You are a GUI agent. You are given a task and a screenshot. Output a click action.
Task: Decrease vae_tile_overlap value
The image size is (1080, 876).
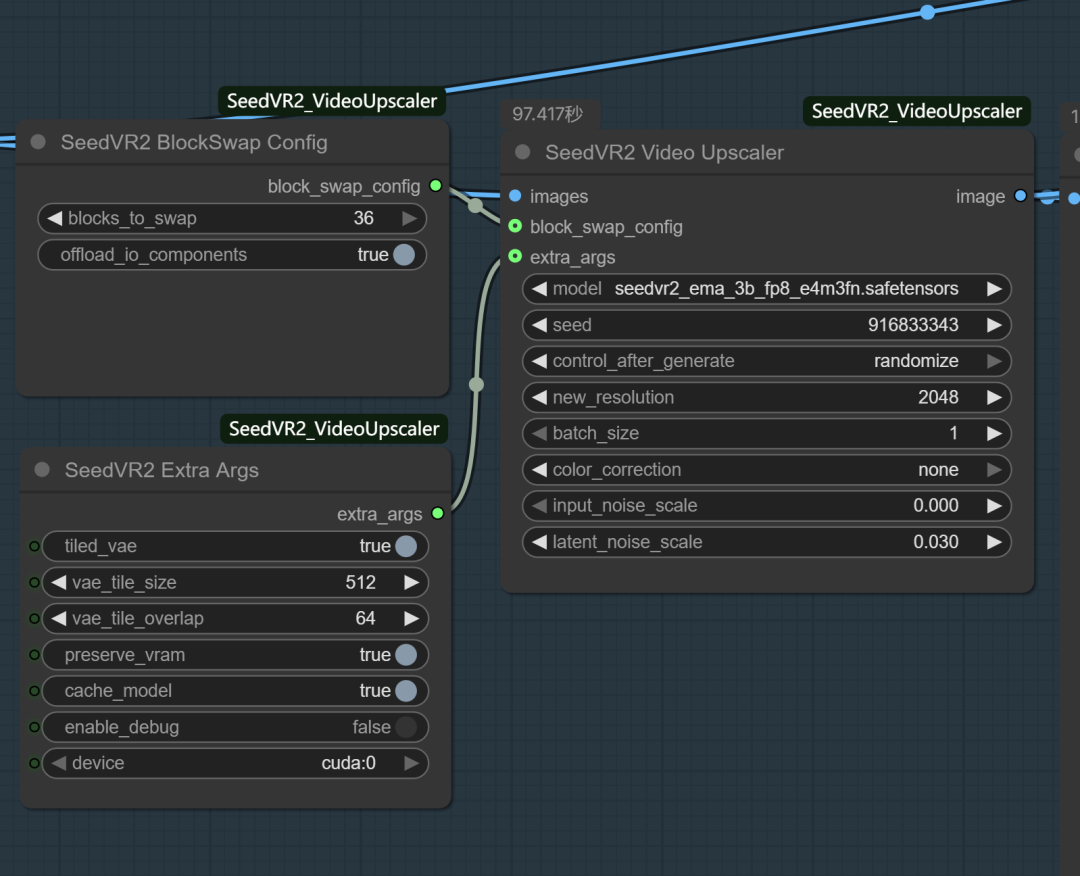(x=59, y=618)
